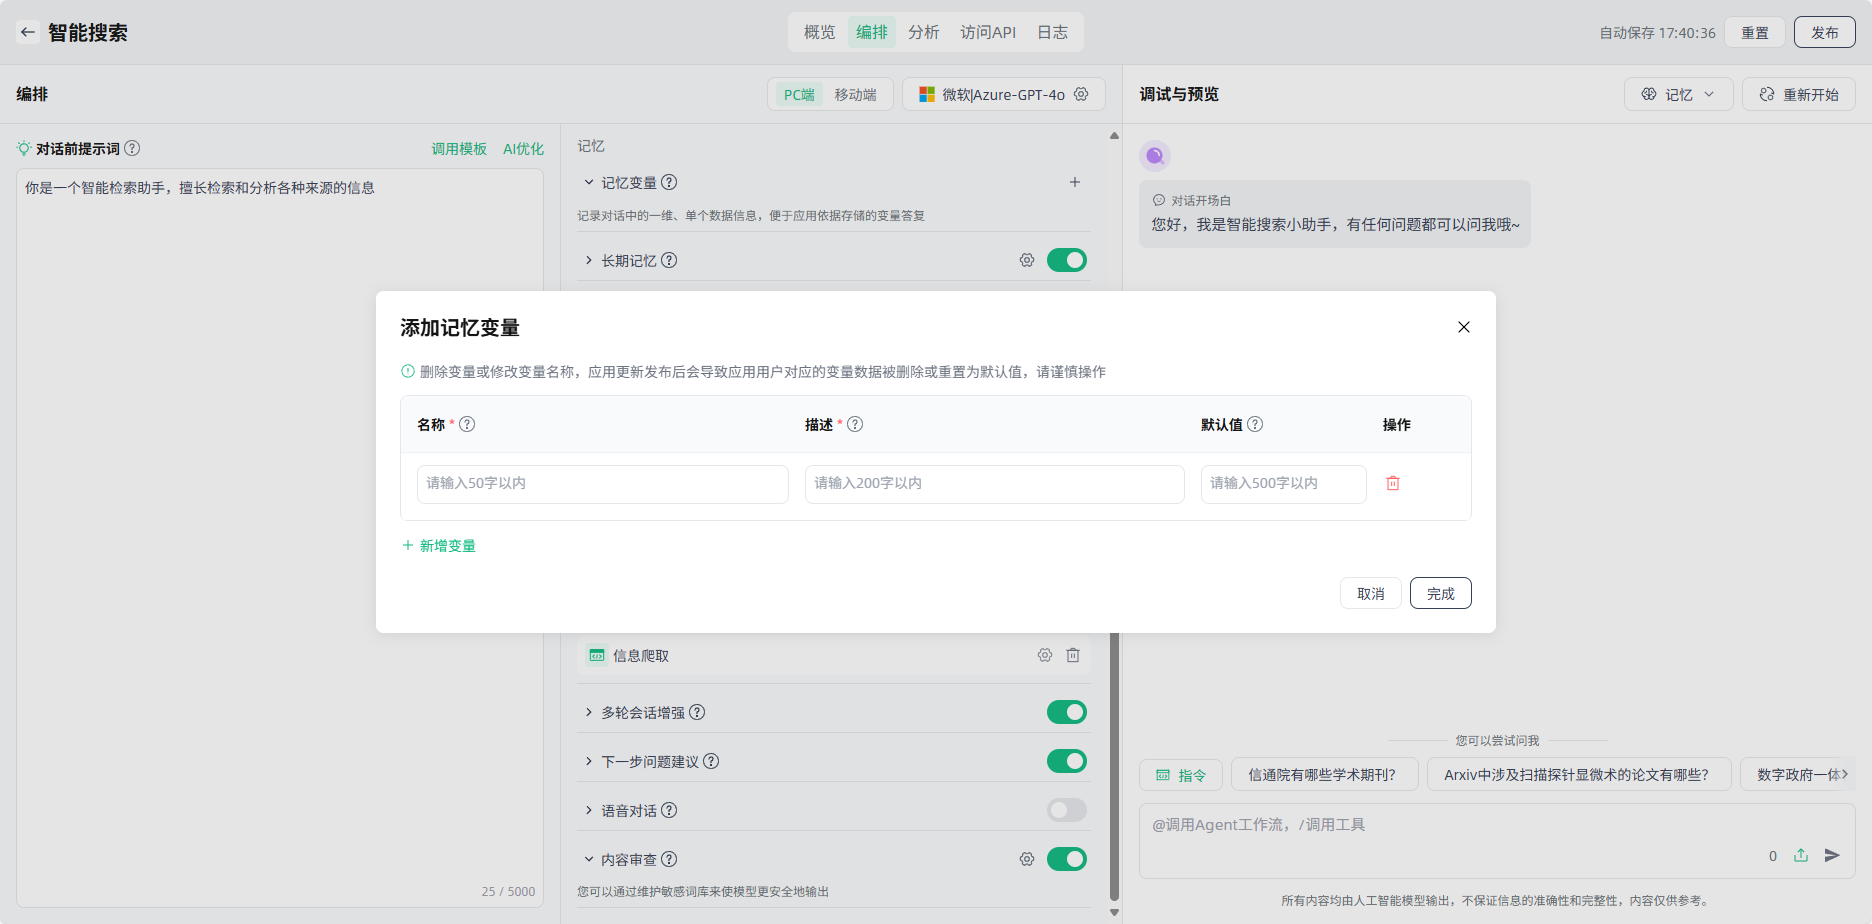
Task: Toggle off the 长期记忆 switch
Action: coord(1066,260)
